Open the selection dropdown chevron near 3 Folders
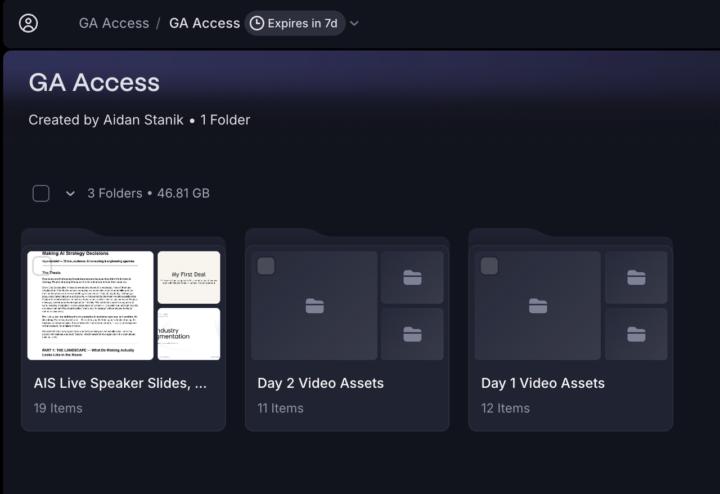 click(70, 193)
